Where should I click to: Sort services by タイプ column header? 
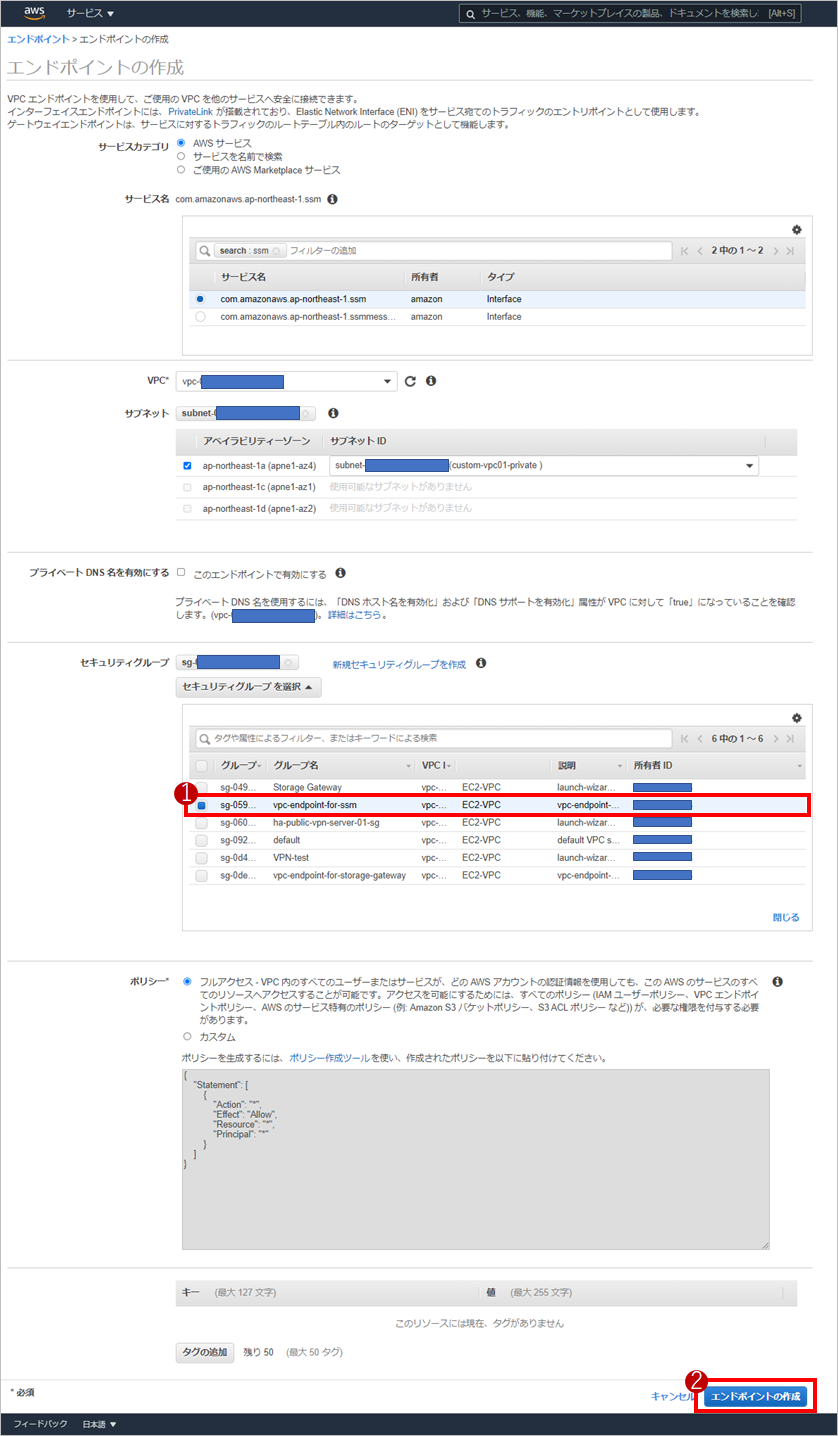point(500,277)
